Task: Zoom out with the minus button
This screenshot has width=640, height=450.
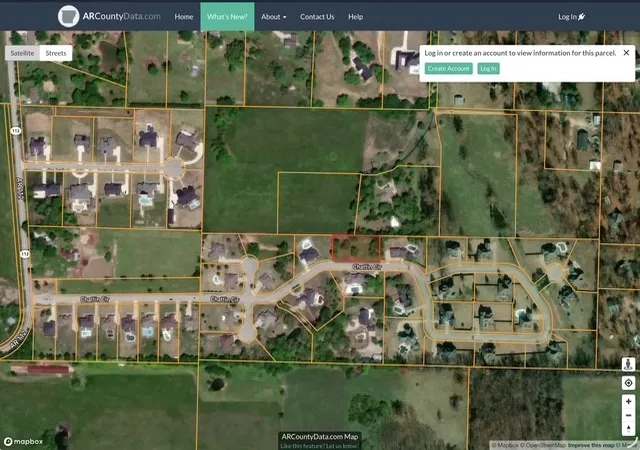Action: pos(628,415)
